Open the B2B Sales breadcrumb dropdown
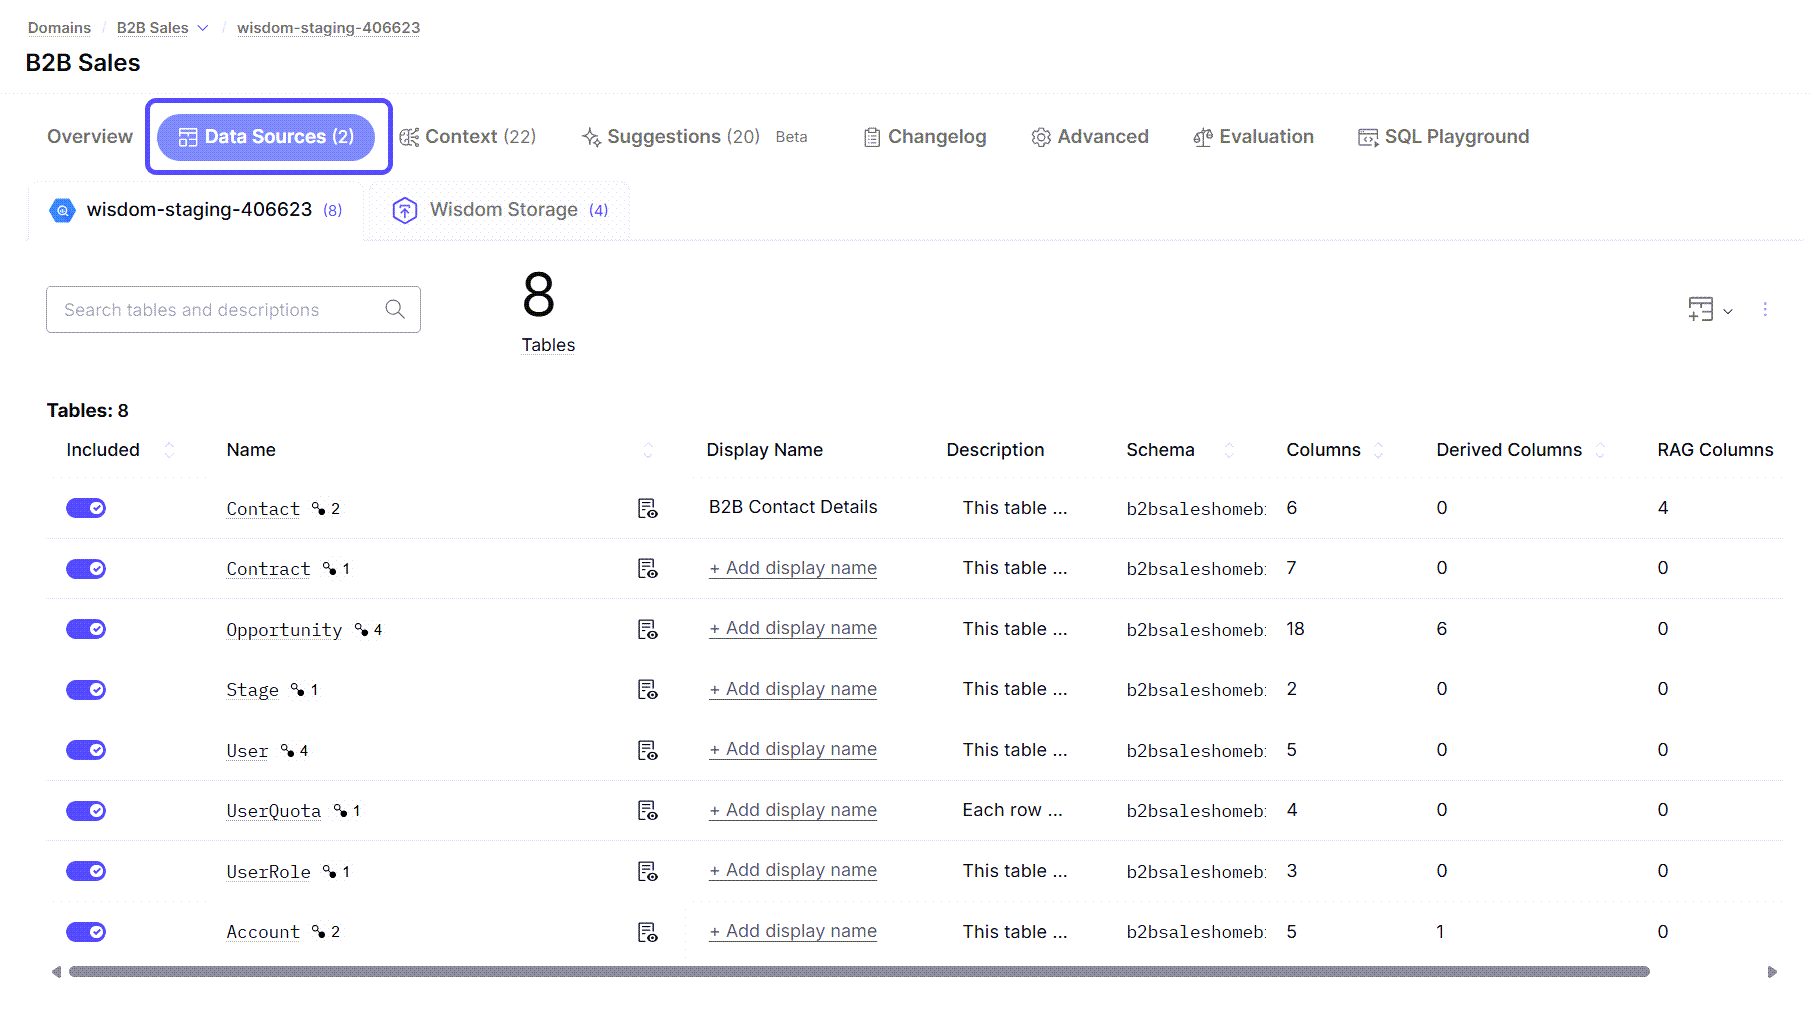 [x=204, y=28]
